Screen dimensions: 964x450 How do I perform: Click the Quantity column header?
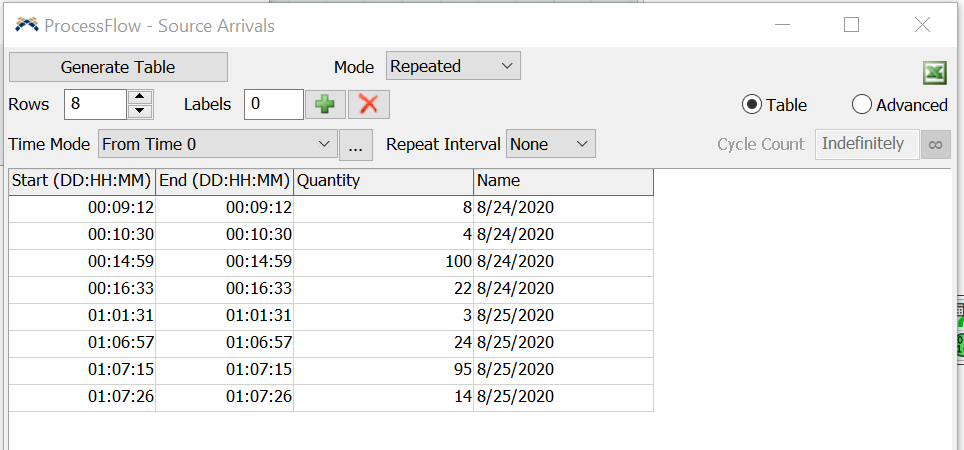point(383,181)
